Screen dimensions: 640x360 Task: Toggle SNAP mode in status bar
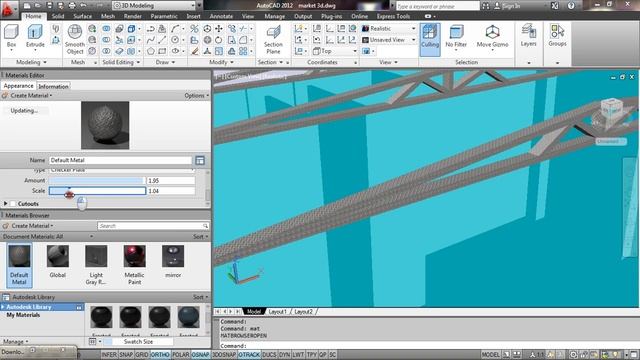pyautogui.click(x=126, y=355)
